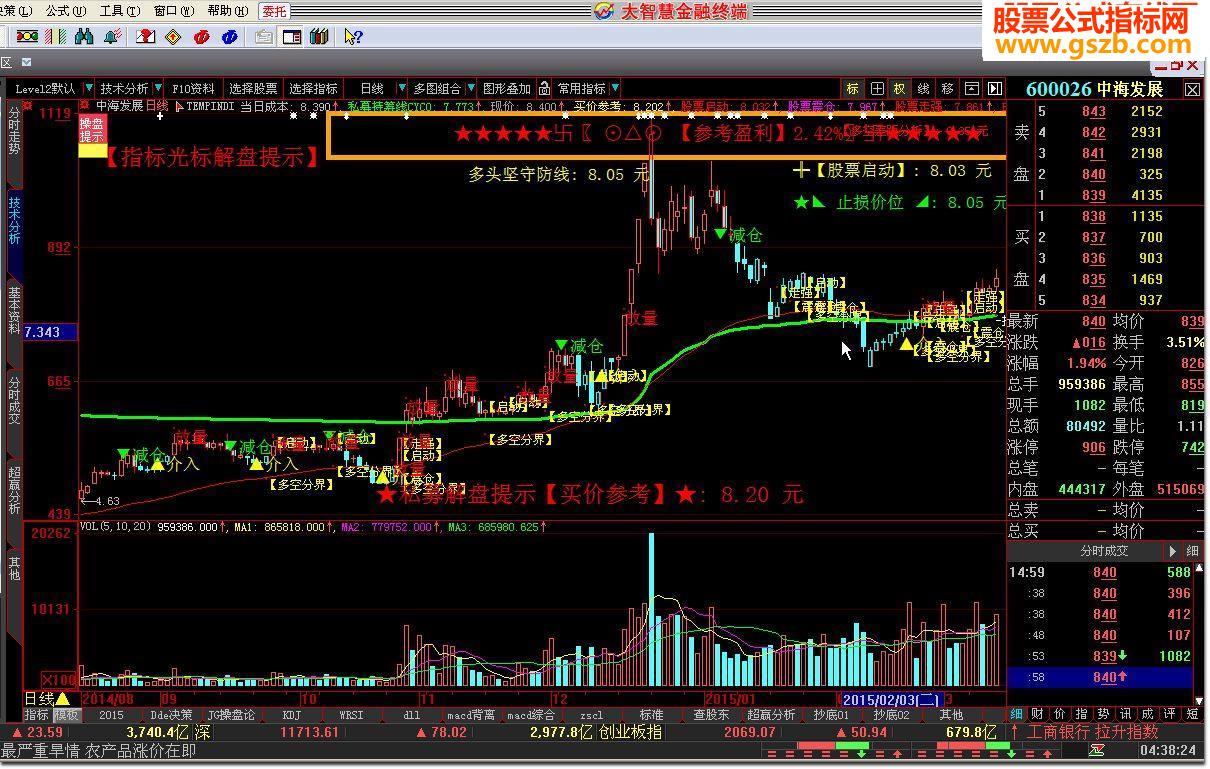Click the 选择指标 button

pyautogui.click(x=313, y=88)
